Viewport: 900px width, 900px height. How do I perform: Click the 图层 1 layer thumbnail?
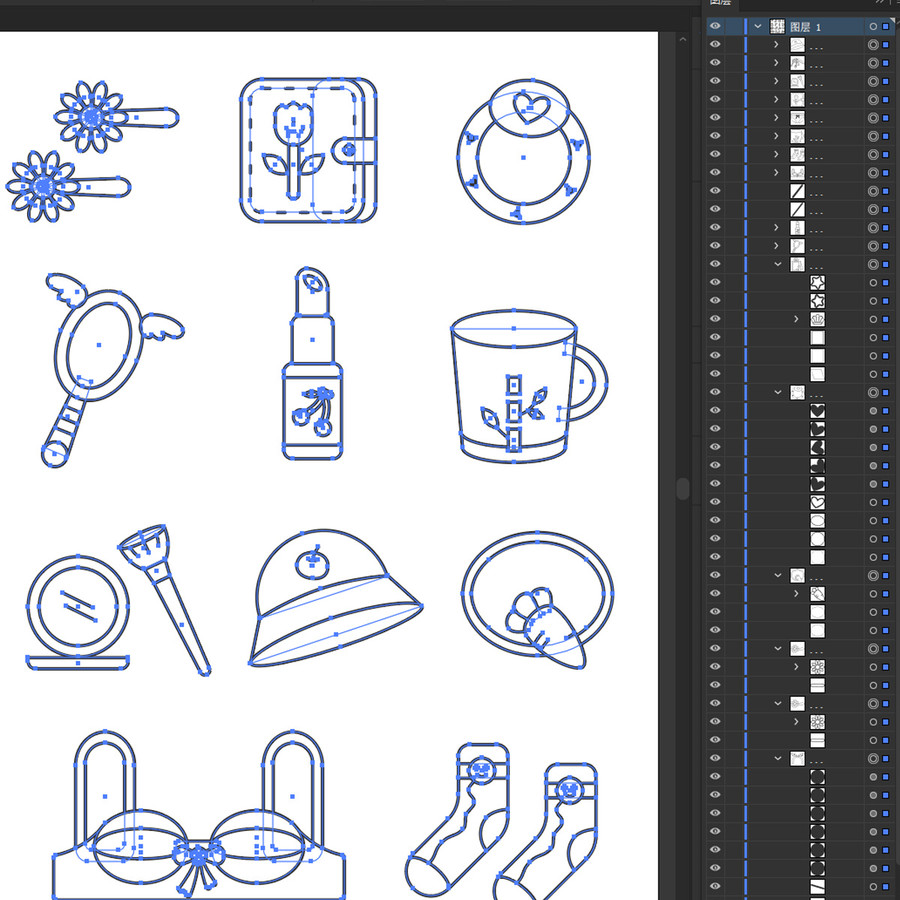(x=777, y=26)
